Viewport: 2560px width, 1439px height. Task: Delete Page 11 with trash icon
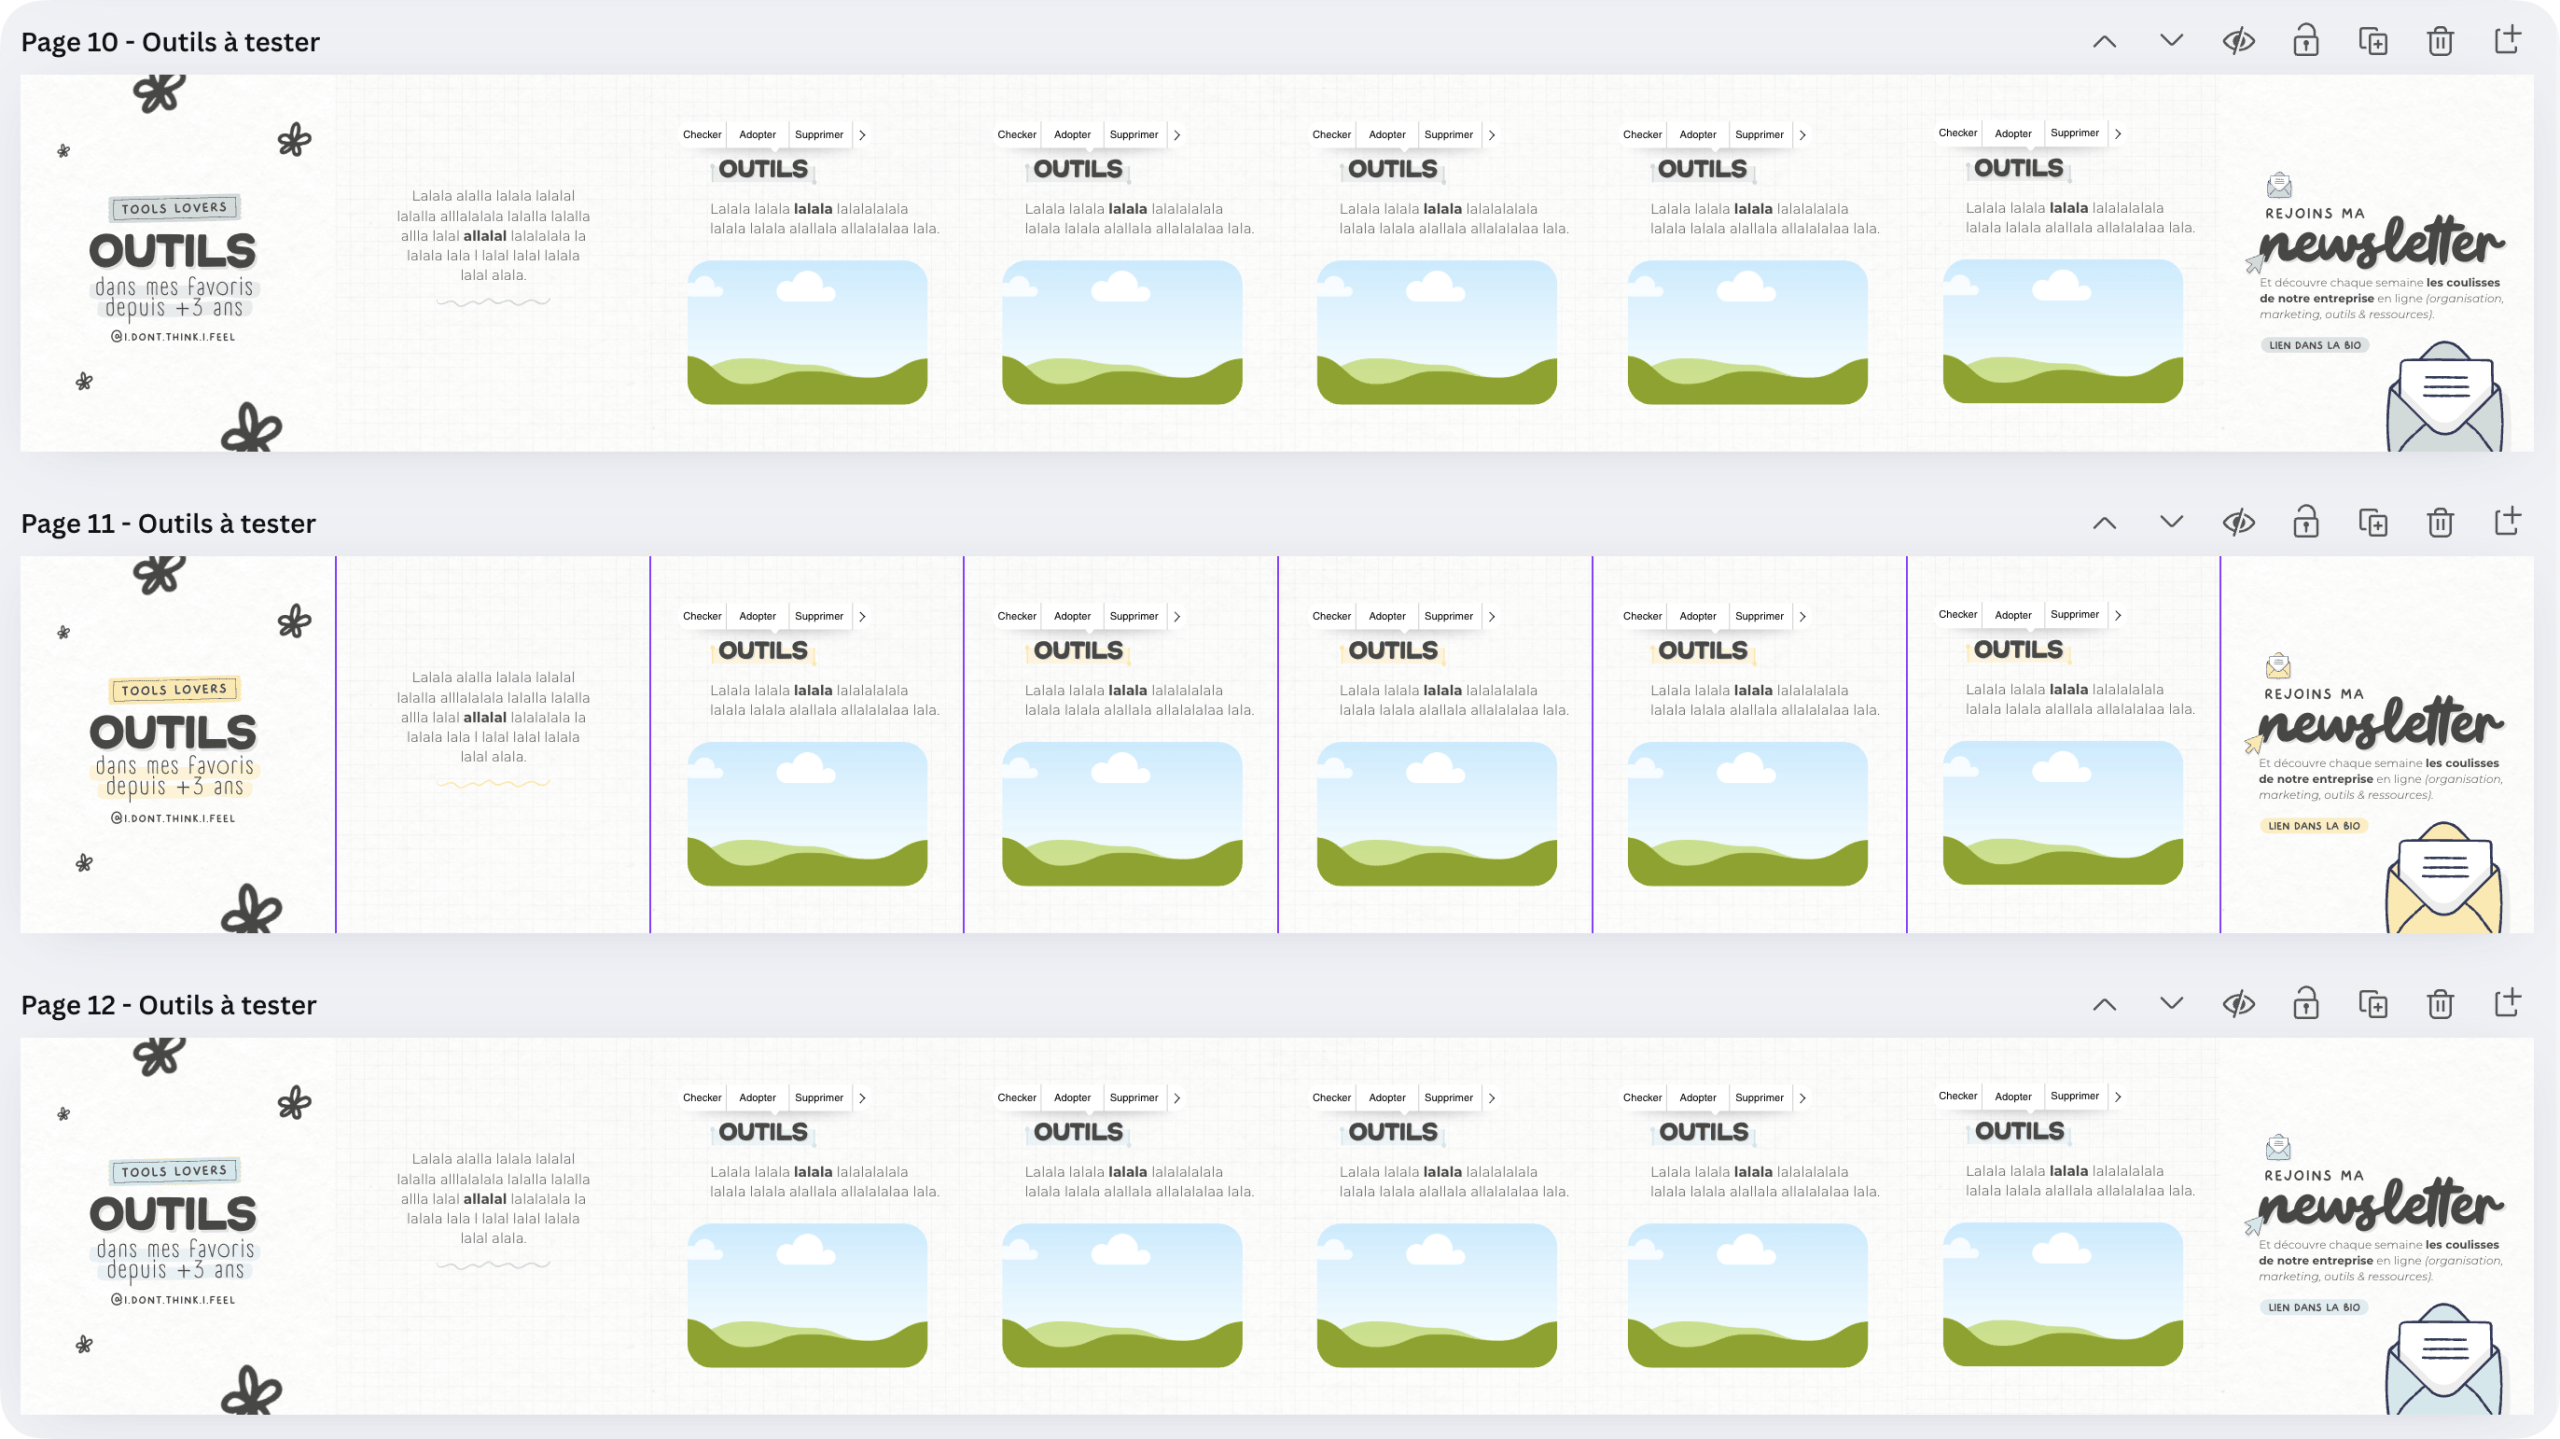coord(2440,522)
